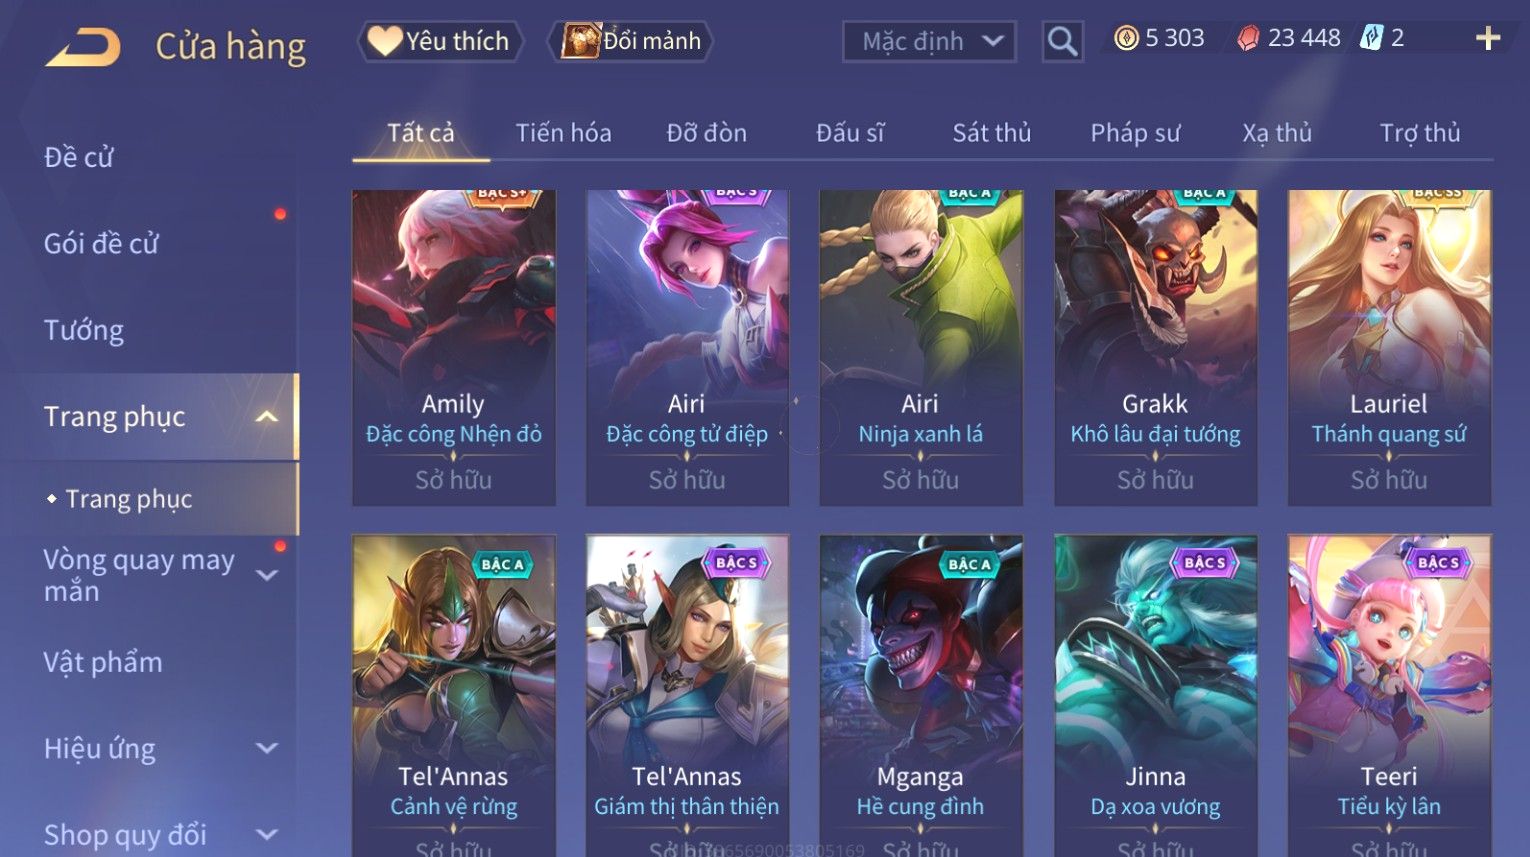Expand the Hiệu ứng sidebar section

tap(266, 748)
